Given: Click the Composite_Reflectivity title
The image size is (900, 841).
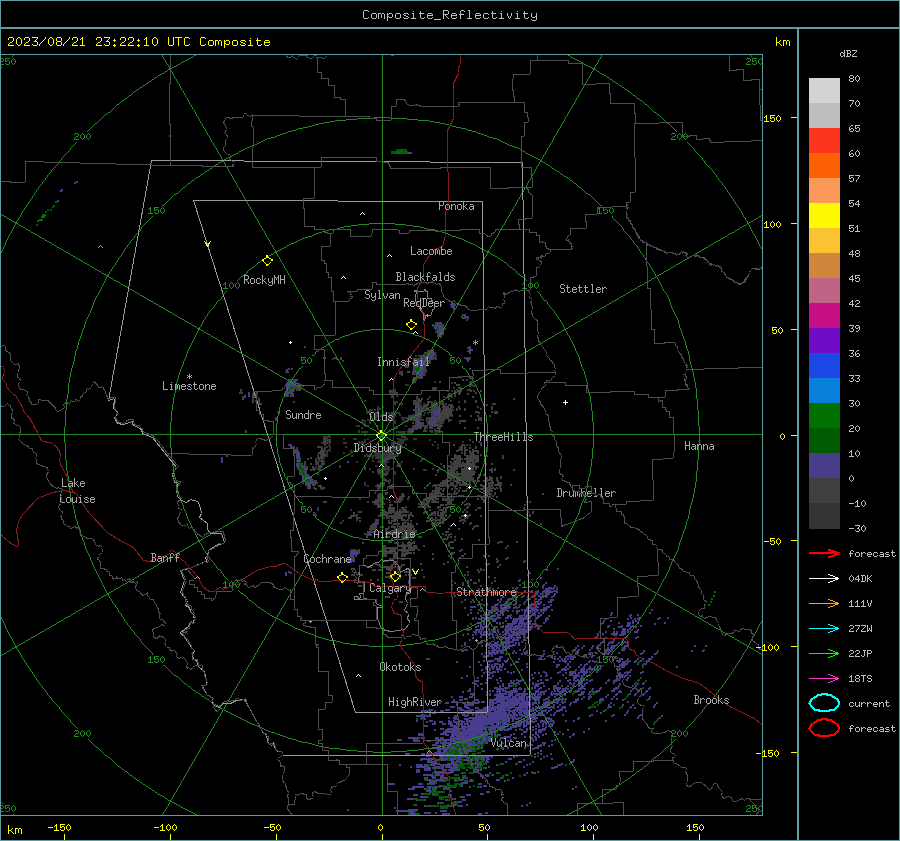Looking at the screenshot, I should point(450,15).
